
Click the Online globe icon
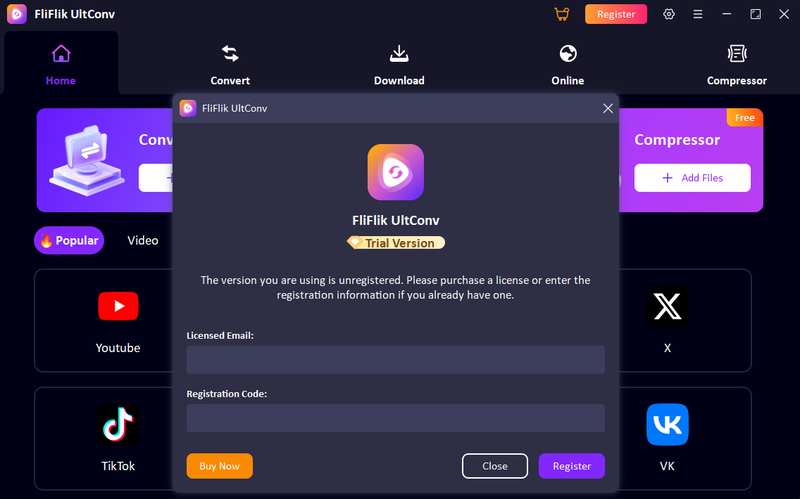click(568, 53)
